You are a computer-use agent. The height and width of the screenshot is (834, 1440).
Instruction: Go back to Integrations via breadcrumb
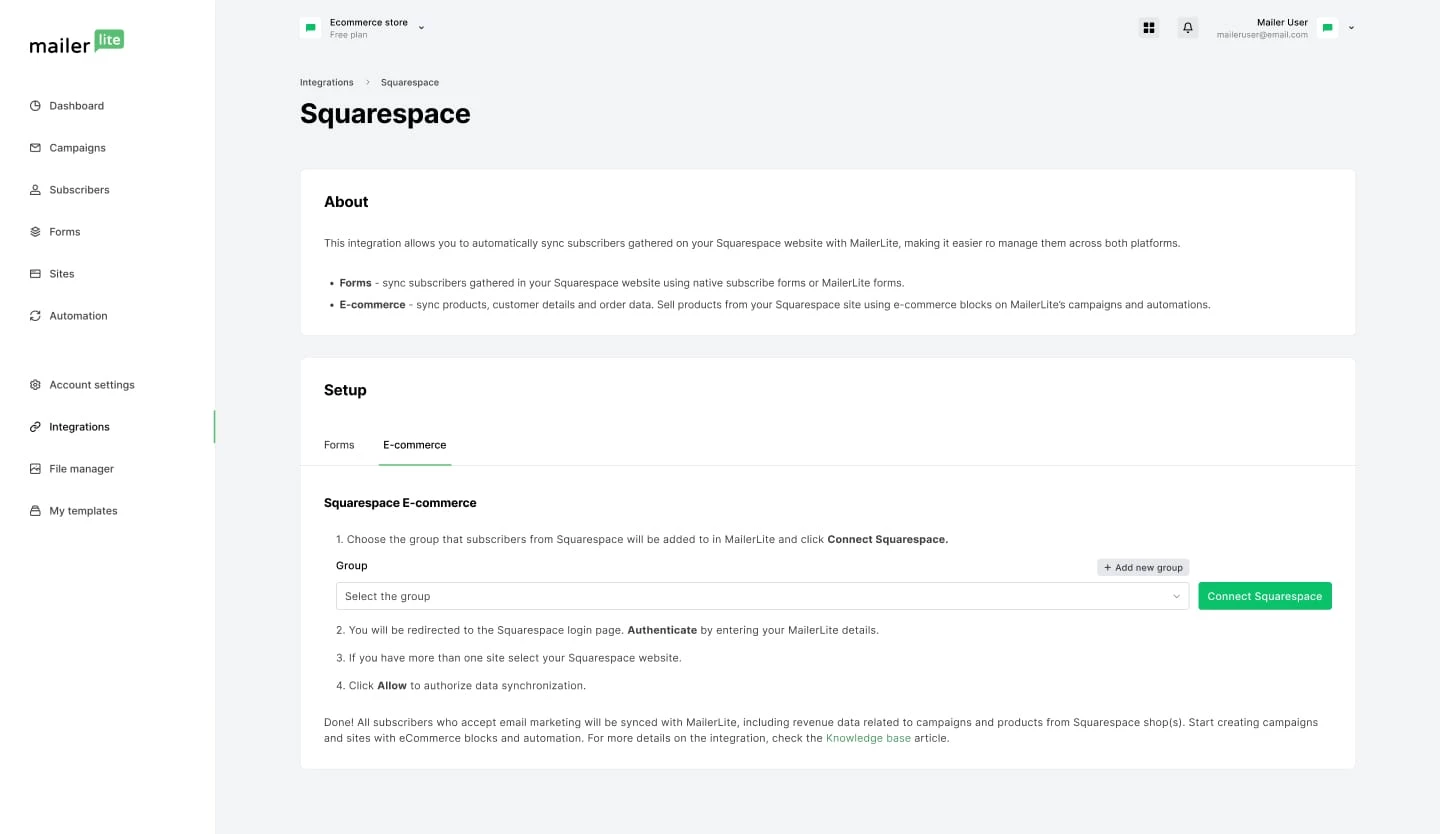[326, 82]
